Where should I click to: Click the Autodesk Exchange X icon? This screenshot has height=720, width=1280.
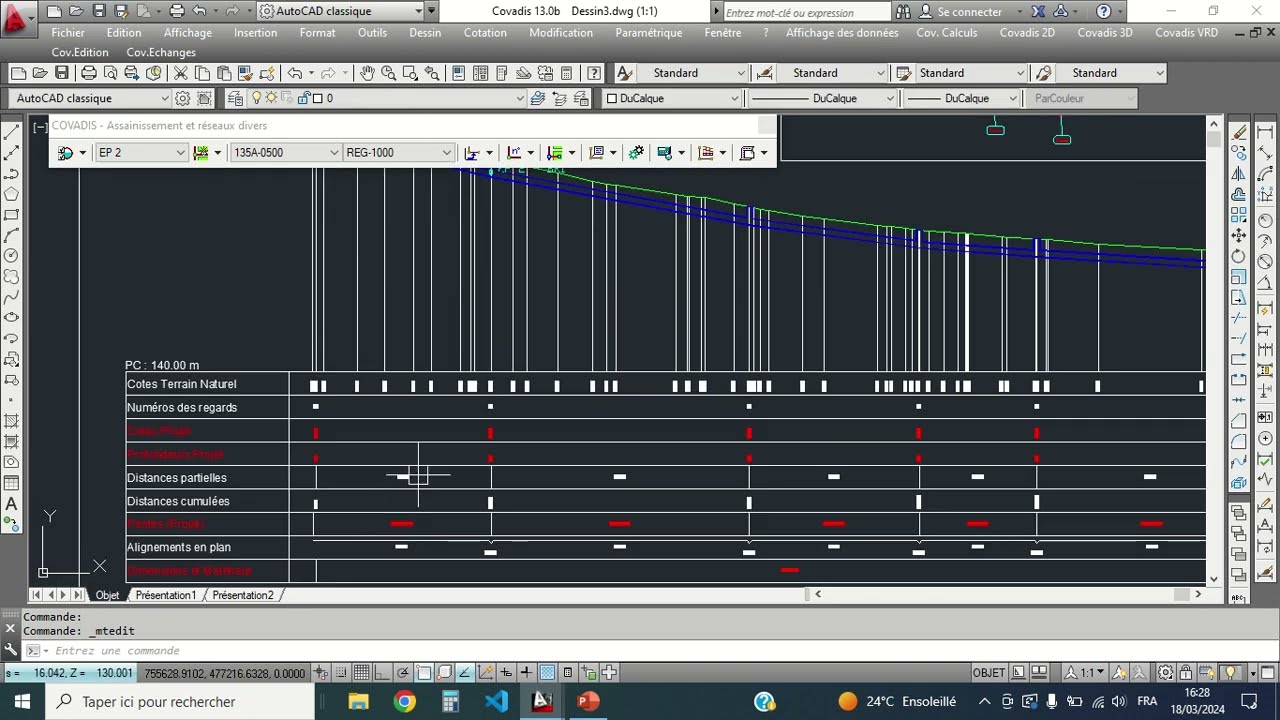[x=1037, y=11]
